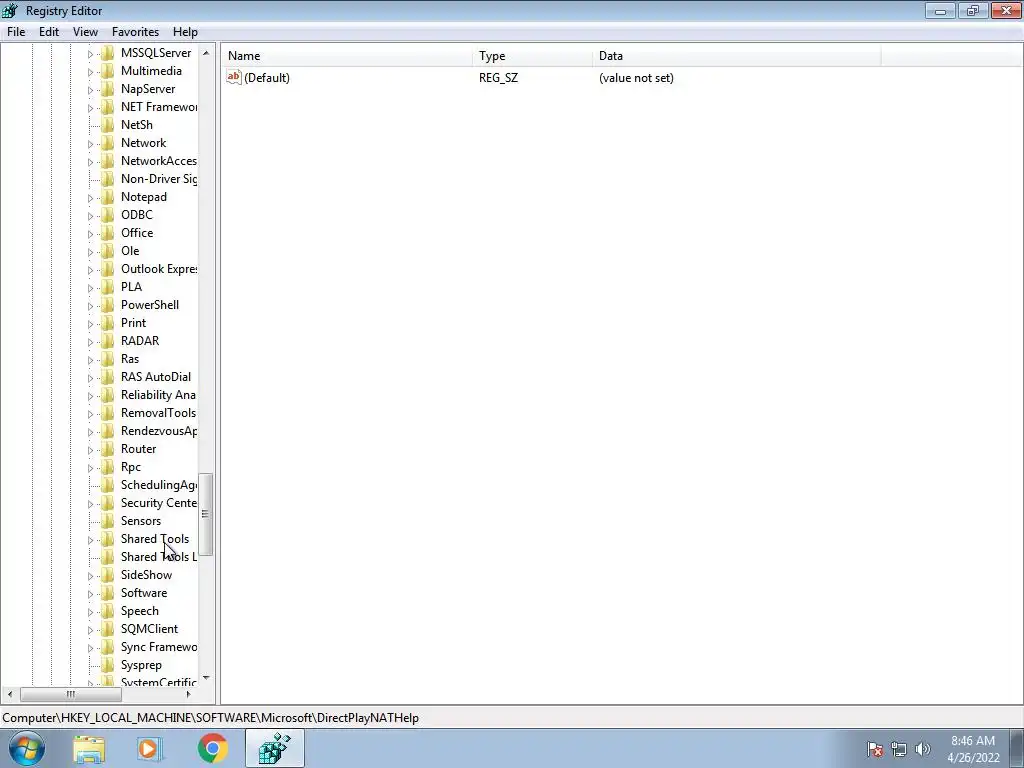The image size is (1024, 768).
Task: Expand the Rpc key
Action: 91,468
